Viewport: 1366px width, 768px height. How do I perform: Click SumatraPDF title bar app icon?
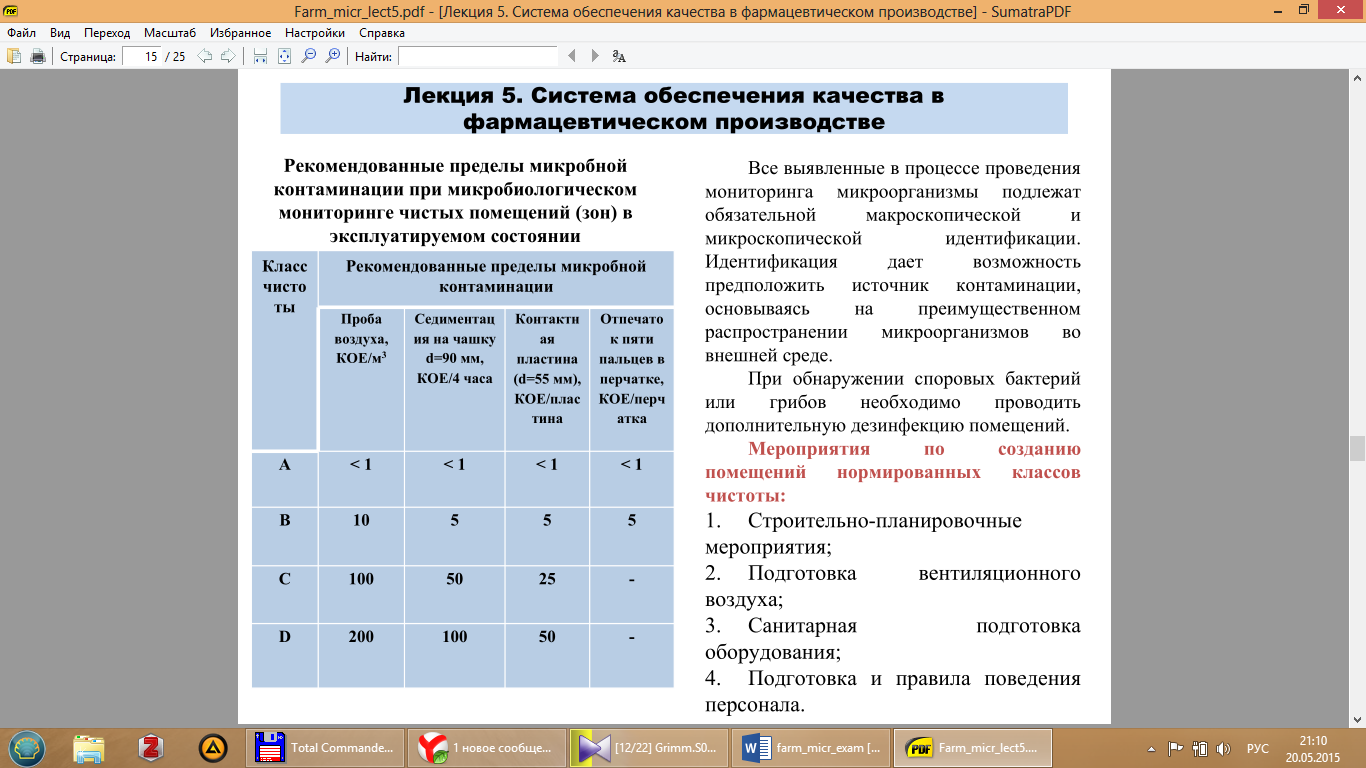tap(11, 10)
